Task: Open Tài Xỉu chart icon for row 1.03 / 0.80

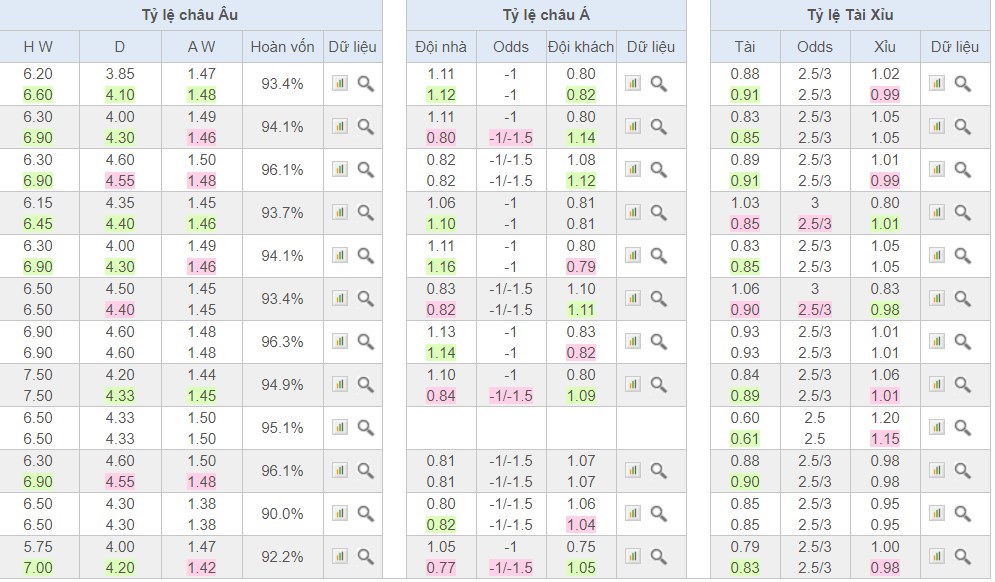Action: coord(937,212)
